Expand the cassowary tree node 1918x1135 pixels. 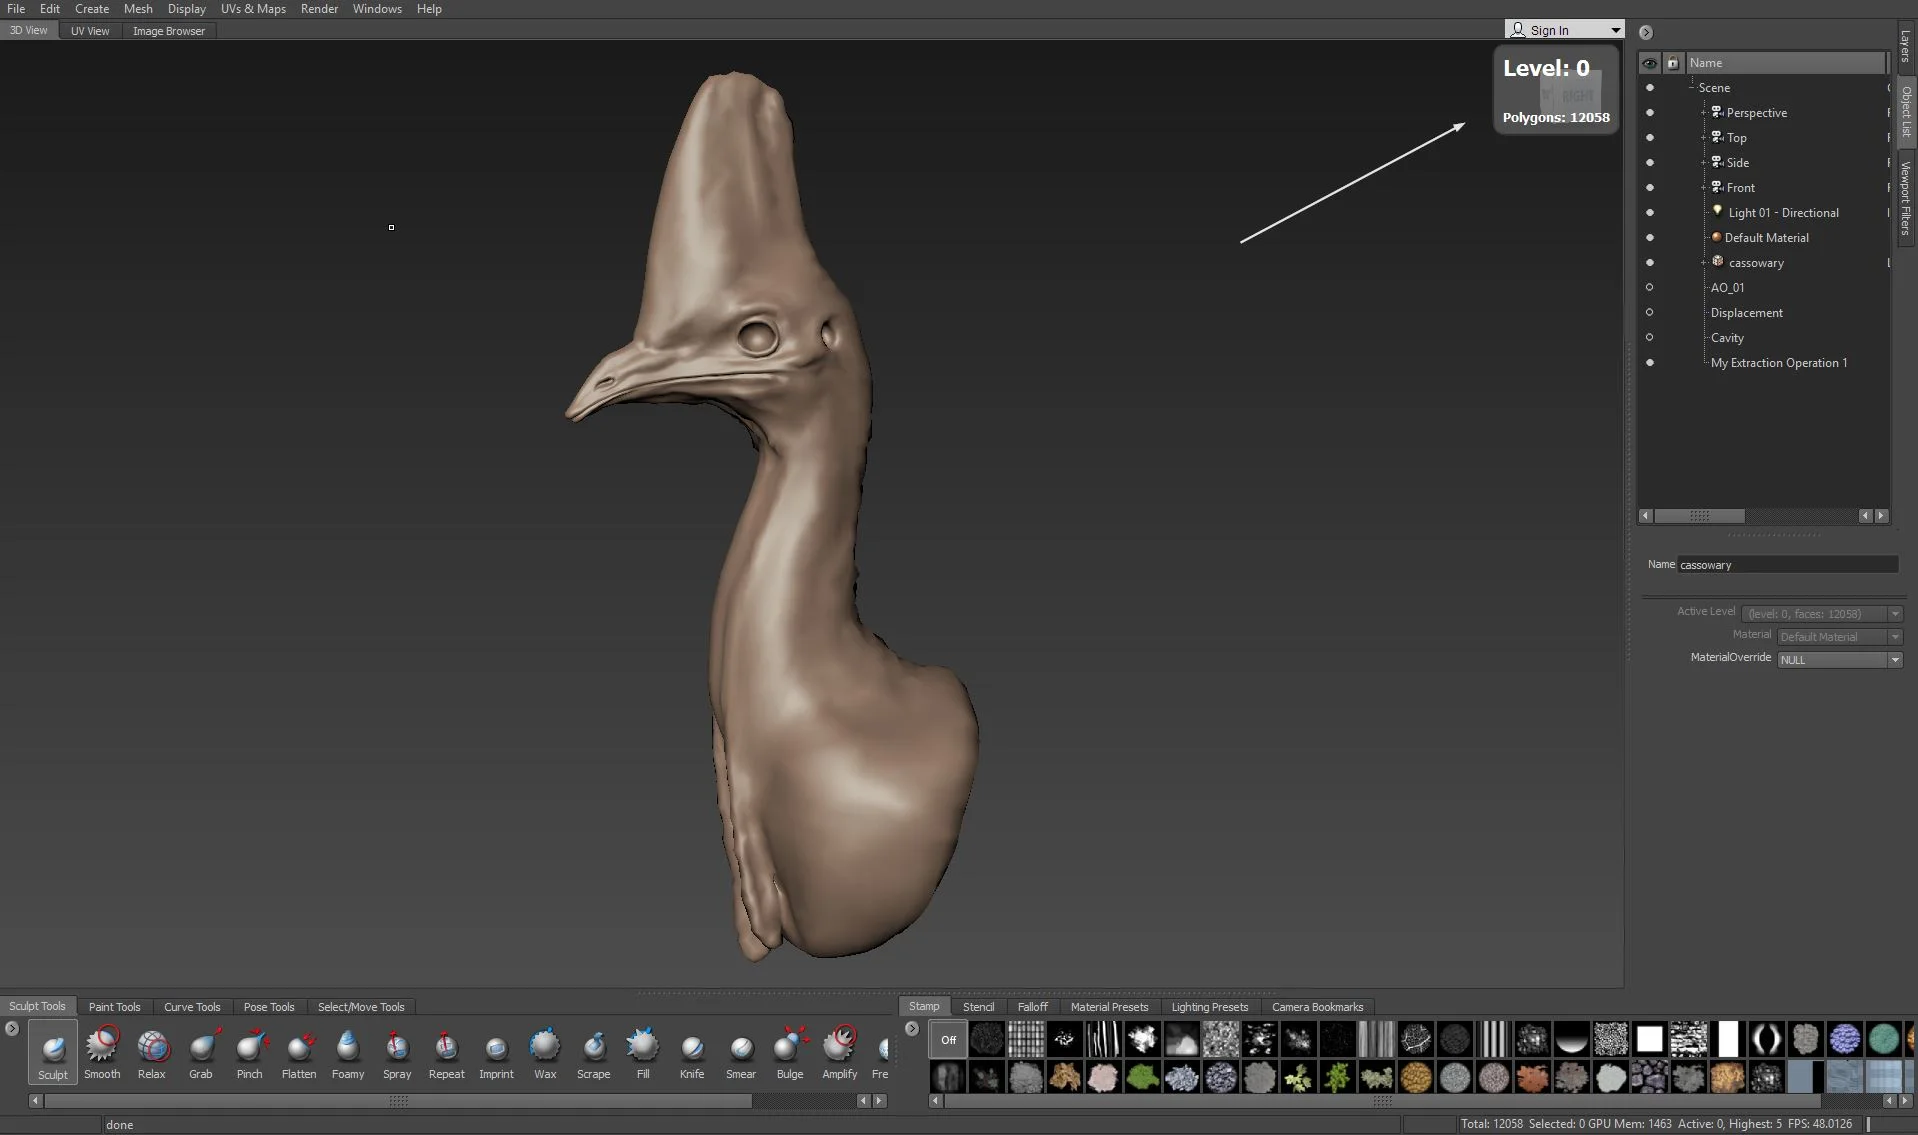coord(1703,263)
